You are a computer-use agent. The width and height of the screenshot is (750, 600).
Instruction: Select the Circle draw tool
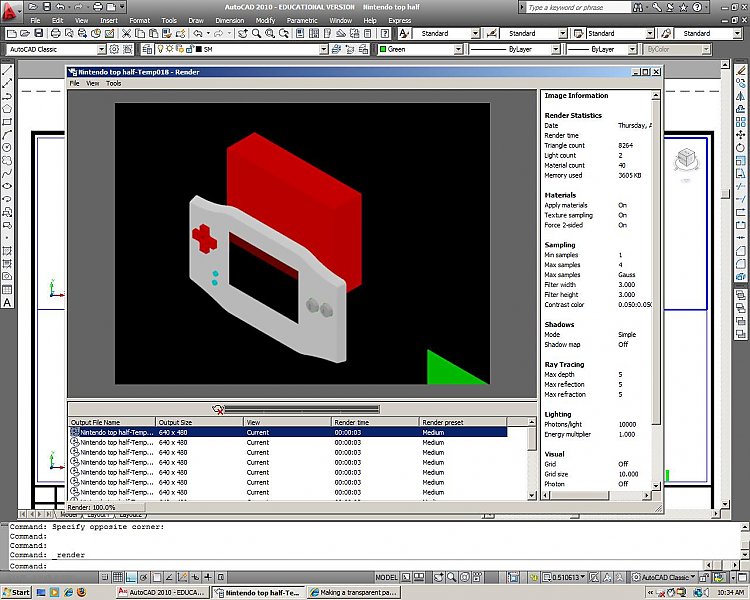tap(7, 148)
